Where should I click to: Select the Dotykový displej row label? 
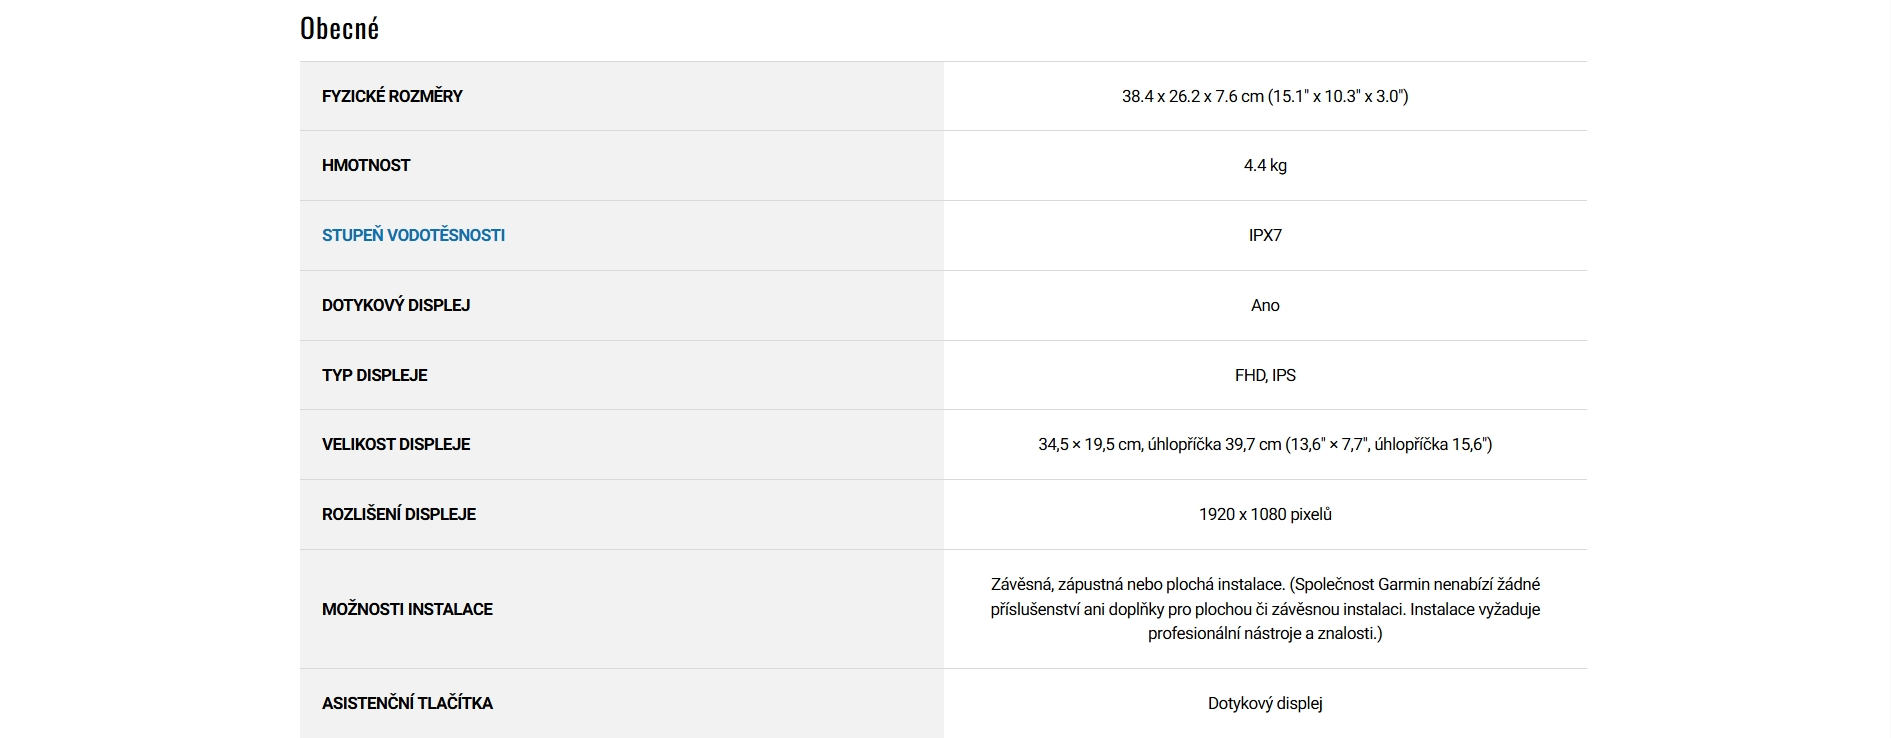pos(396,305)
